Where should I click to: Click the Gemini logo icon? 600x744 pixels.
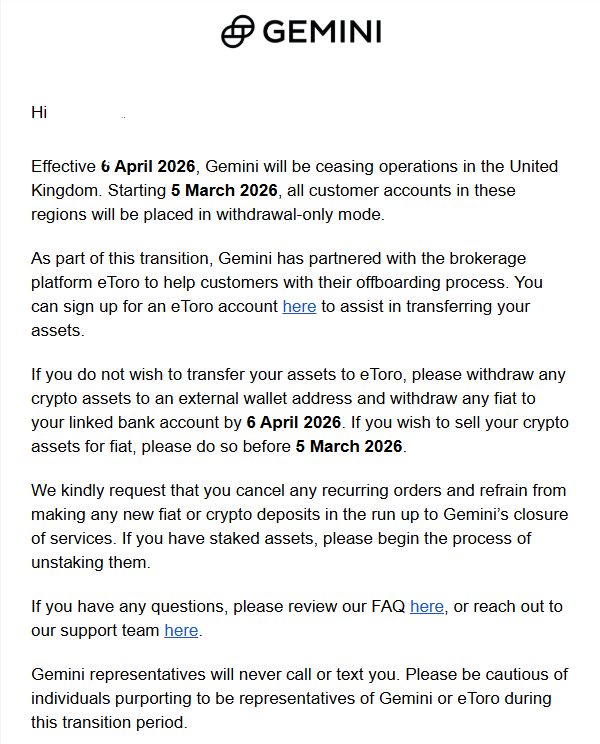(x=237, y=32)
